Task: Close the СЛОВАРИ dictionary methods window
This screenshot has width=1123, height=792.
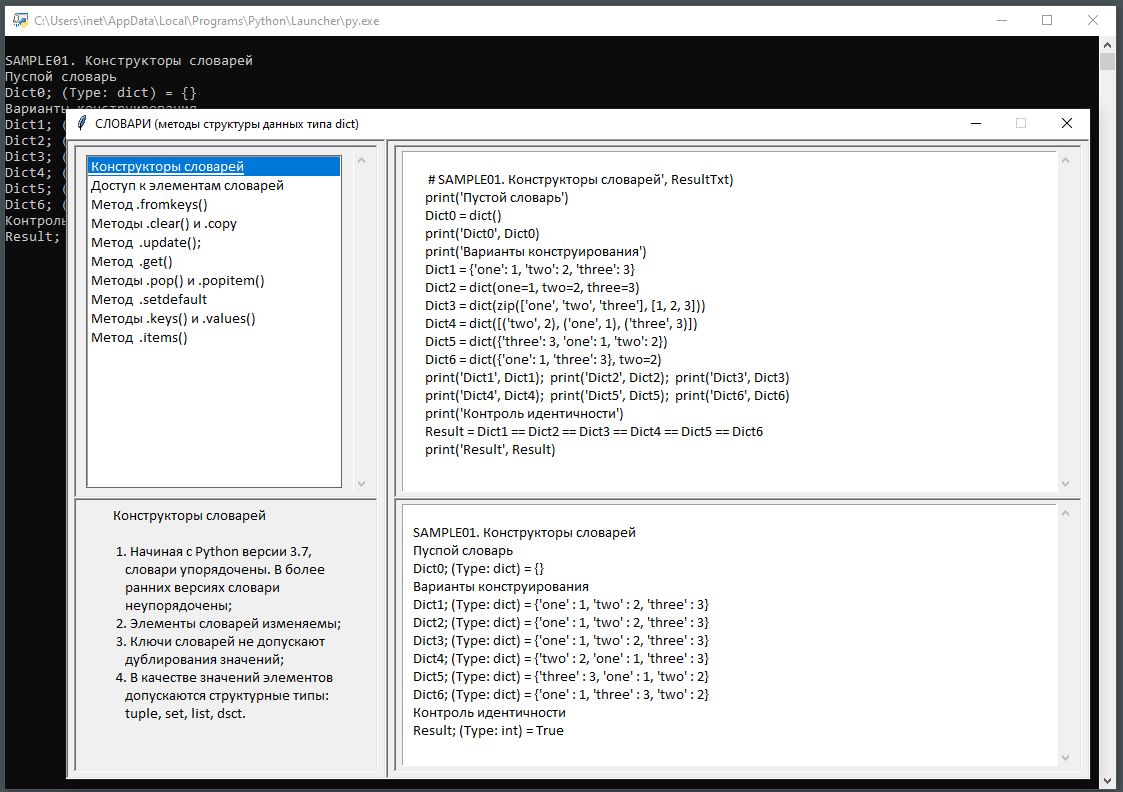Action: (x=1067, y=124)
